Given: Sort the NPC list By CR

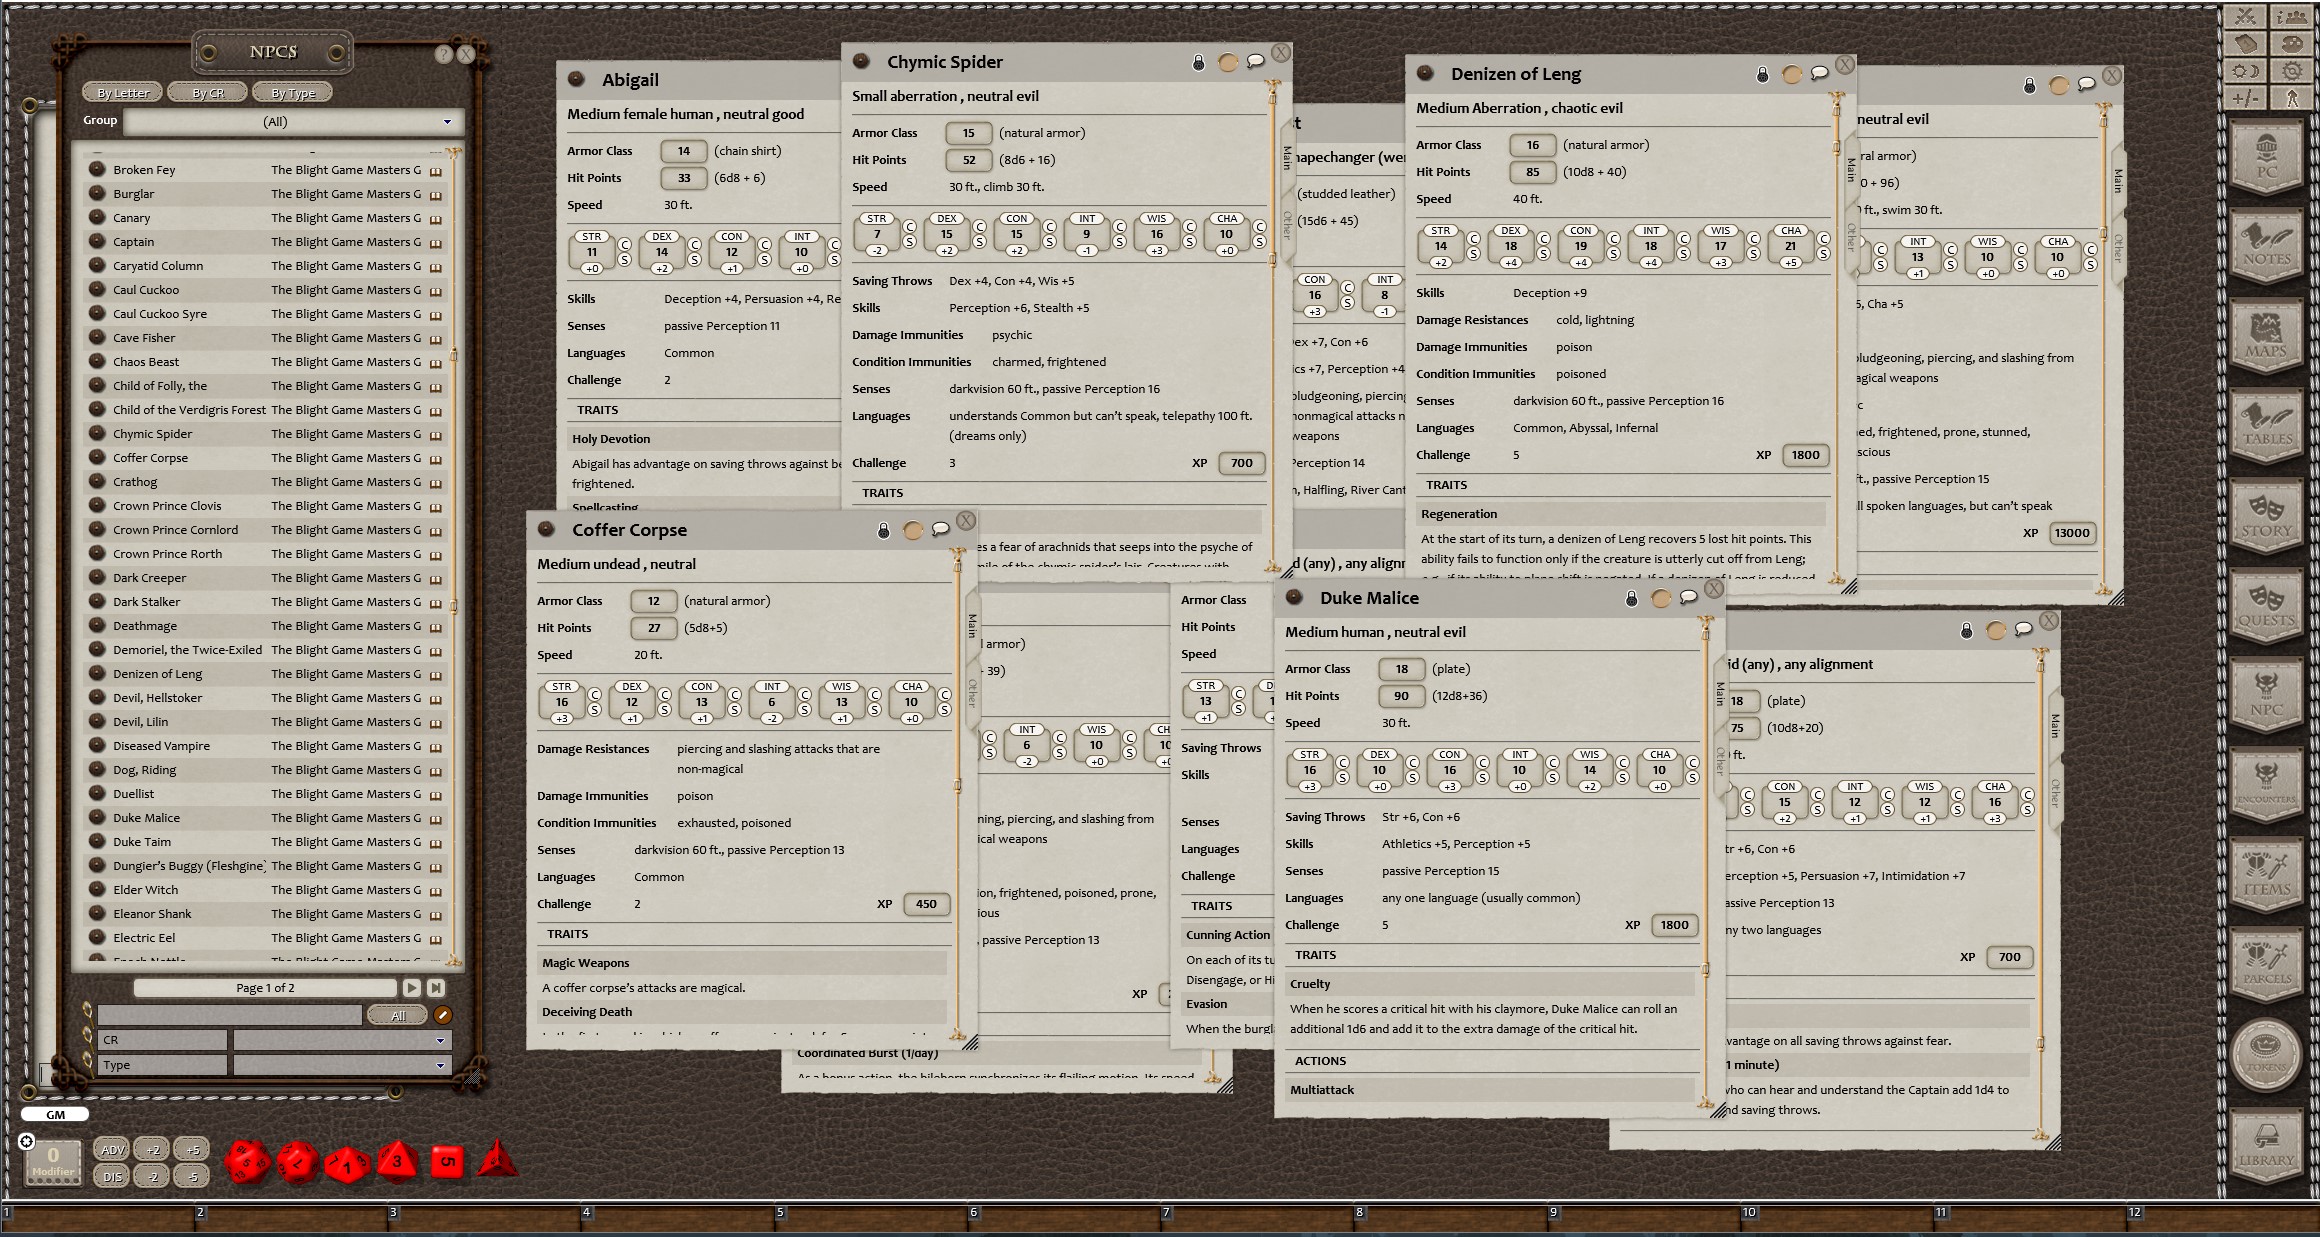Looking at the screenshot, I should (207, 91).
